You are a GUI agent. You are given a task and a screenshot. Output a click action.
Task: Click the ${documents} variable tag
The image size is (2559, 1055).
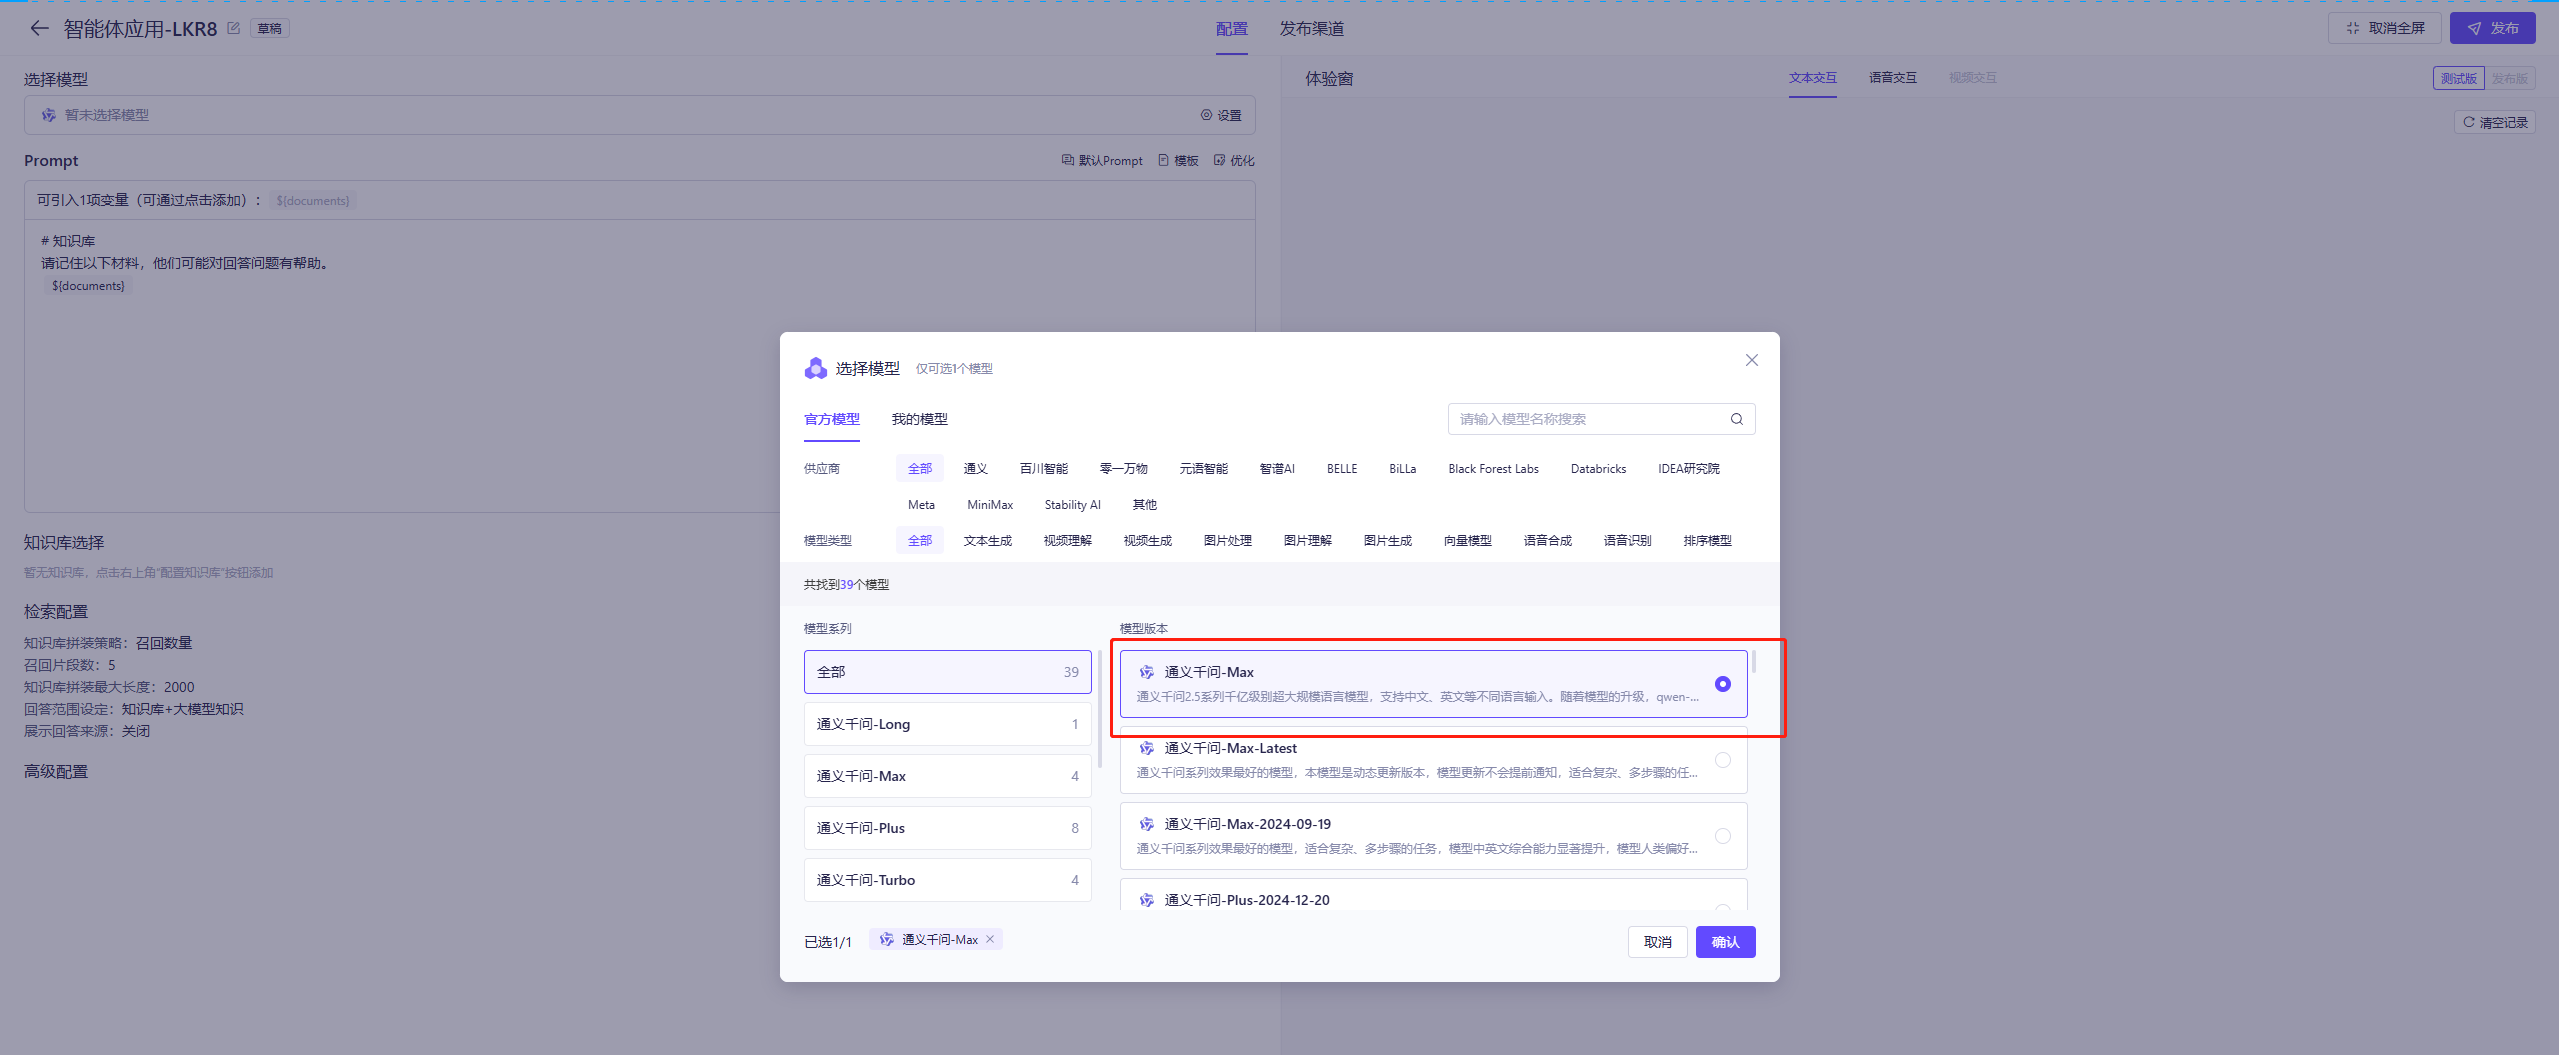pos(313,201)
